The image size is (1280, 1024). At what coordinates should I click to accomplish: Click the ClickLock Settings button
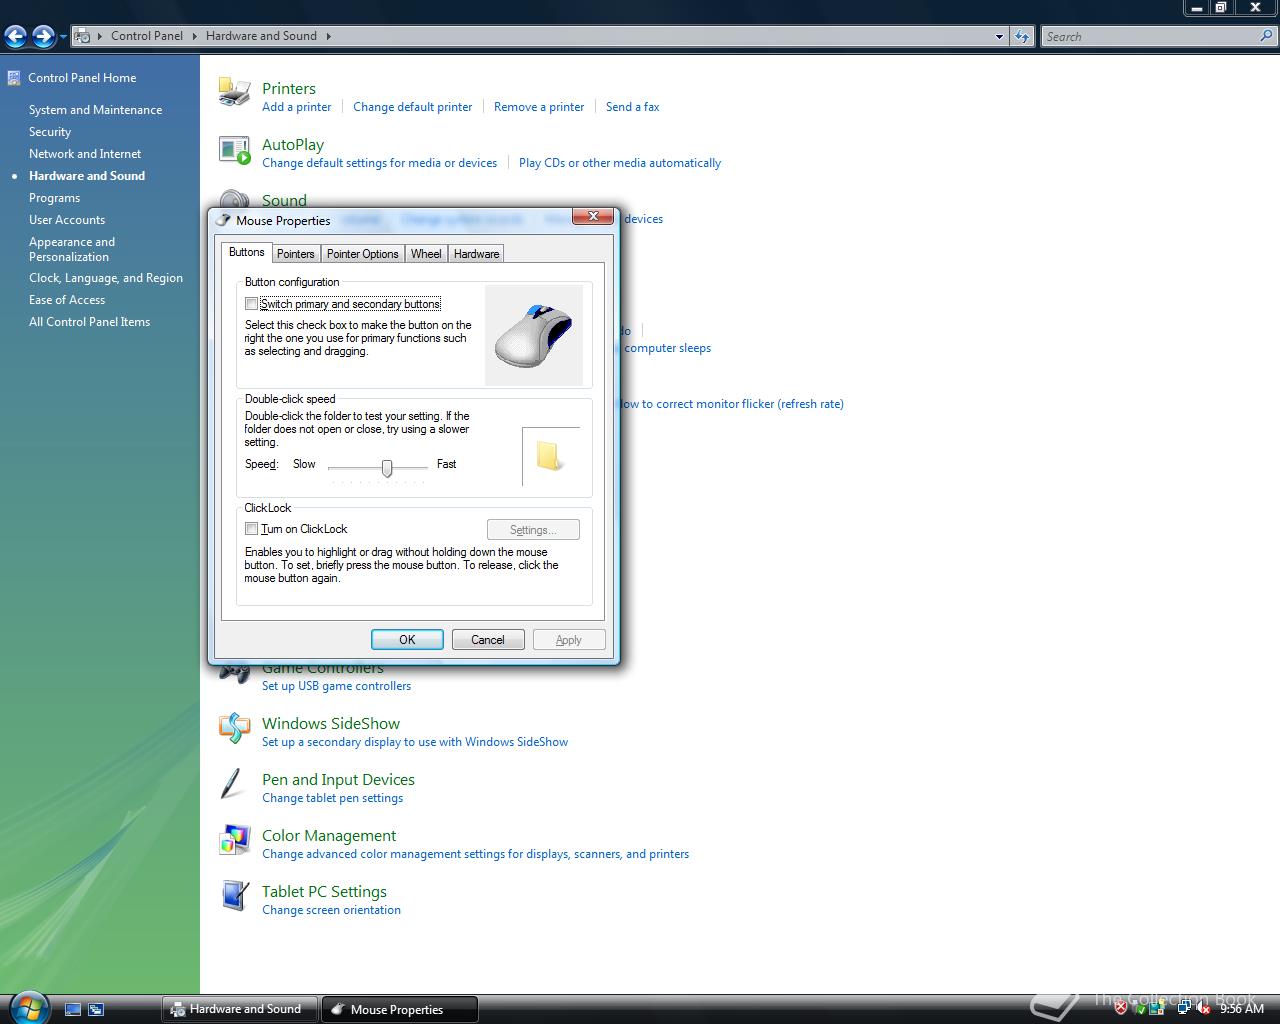click(533, 530)
